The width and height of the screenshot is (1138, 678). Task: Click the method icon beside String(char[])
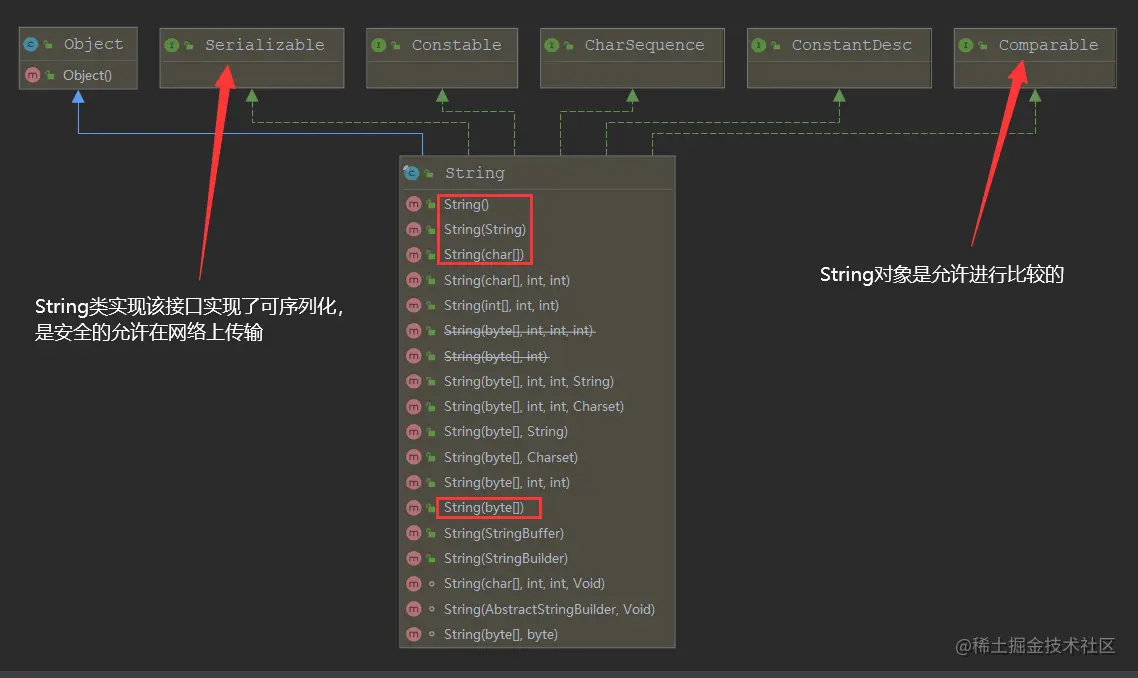(x=414, y=255)
